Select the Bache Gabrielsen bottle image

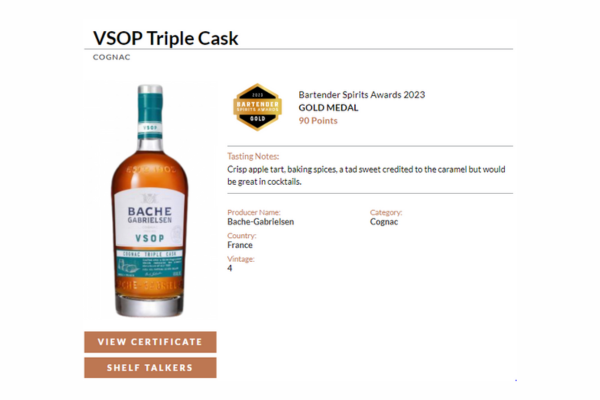tap(150, 201)
